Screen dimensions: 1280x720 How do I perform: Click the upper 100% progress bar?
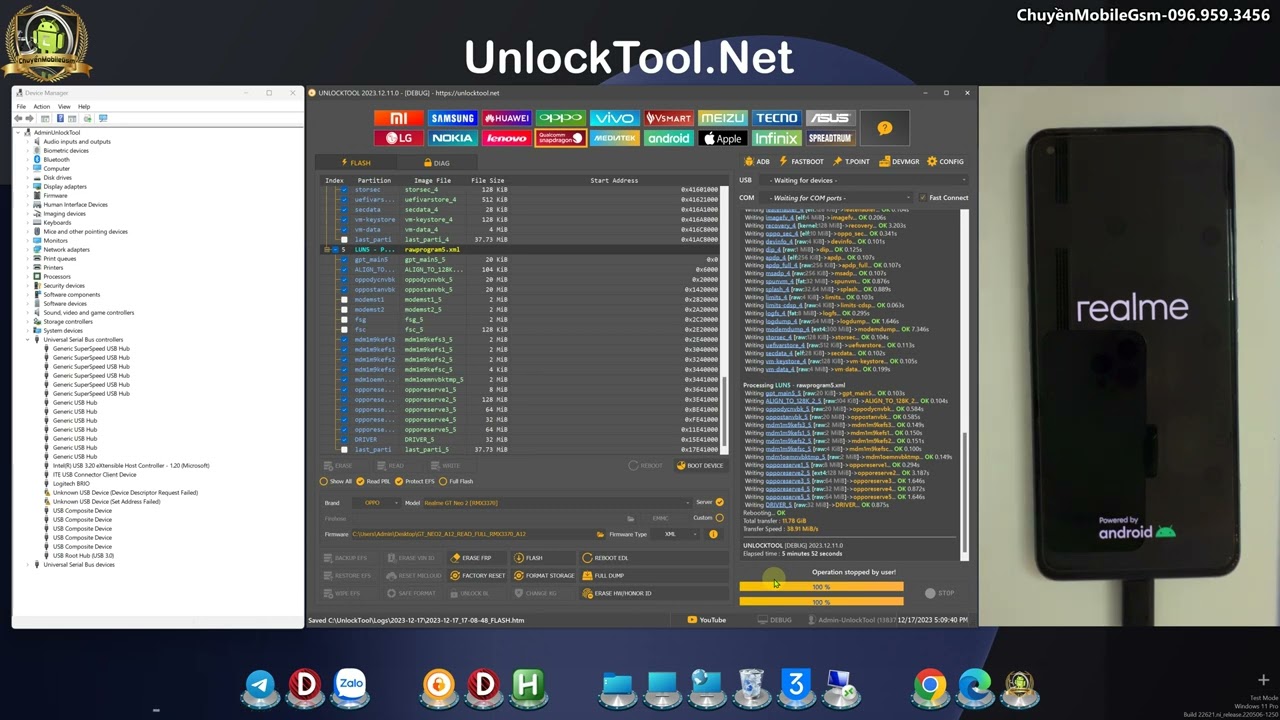[x=821, y=587]
